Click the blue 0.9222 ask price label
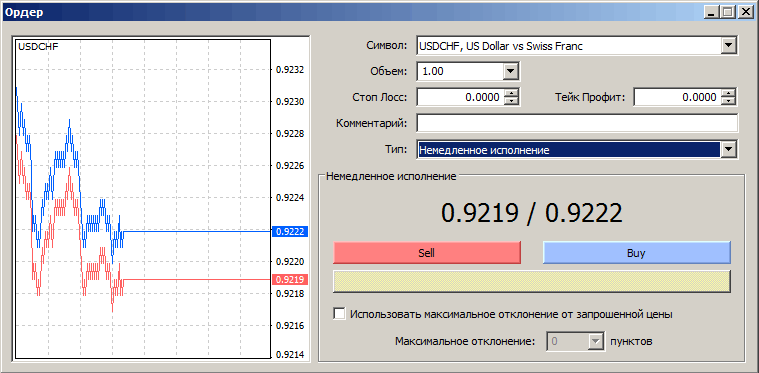 [x=290, y=232]
